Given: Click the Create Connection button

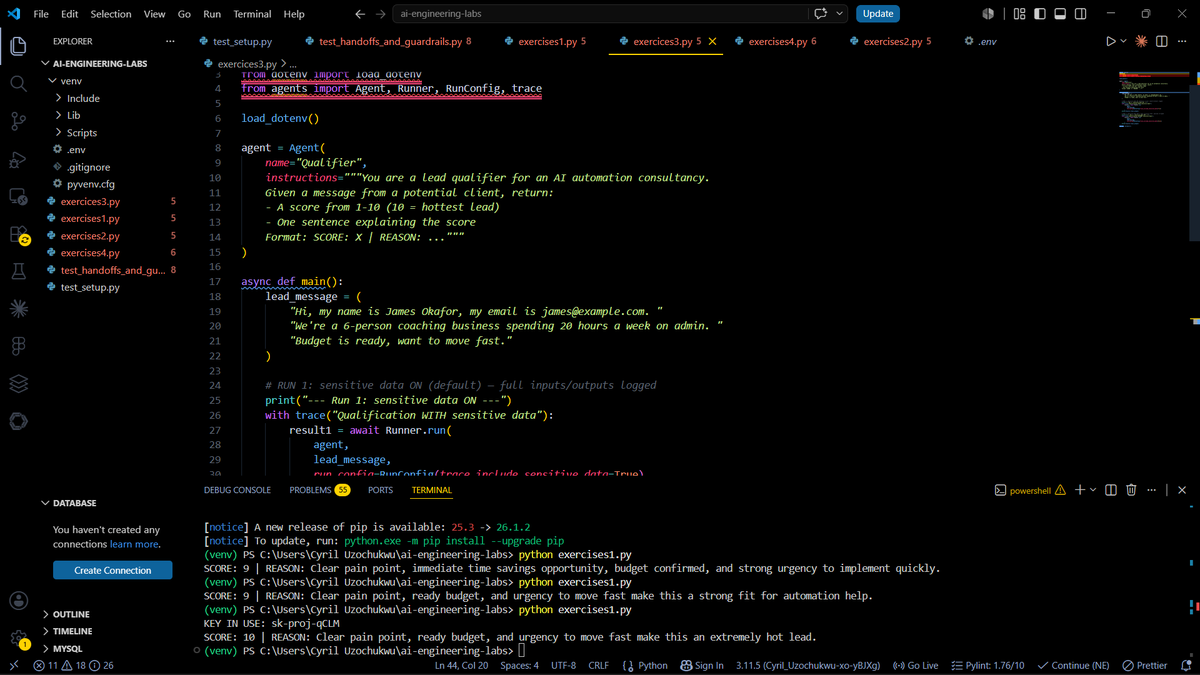Looking at the screenshot, I should (113, 570).
